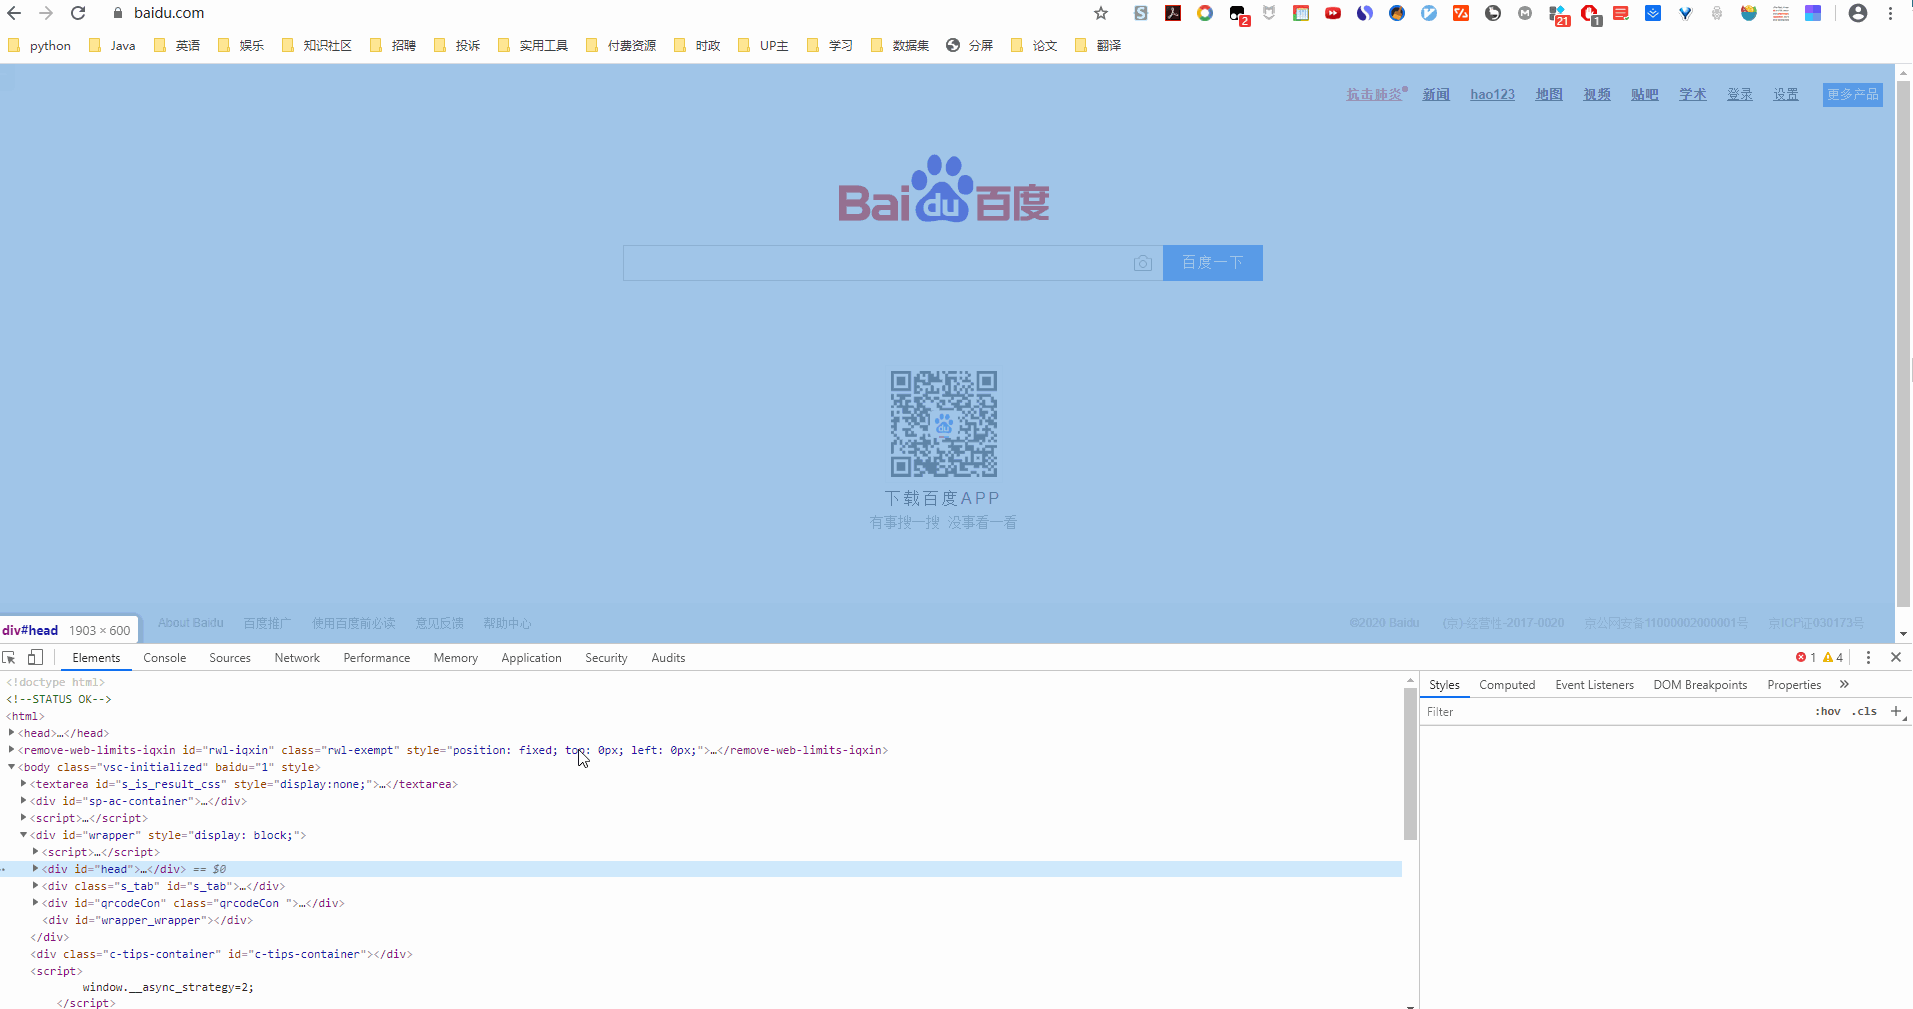The image size is (1913, 1009).
Task: Toggle the :hov element state panel
Action: point(1828,711)
